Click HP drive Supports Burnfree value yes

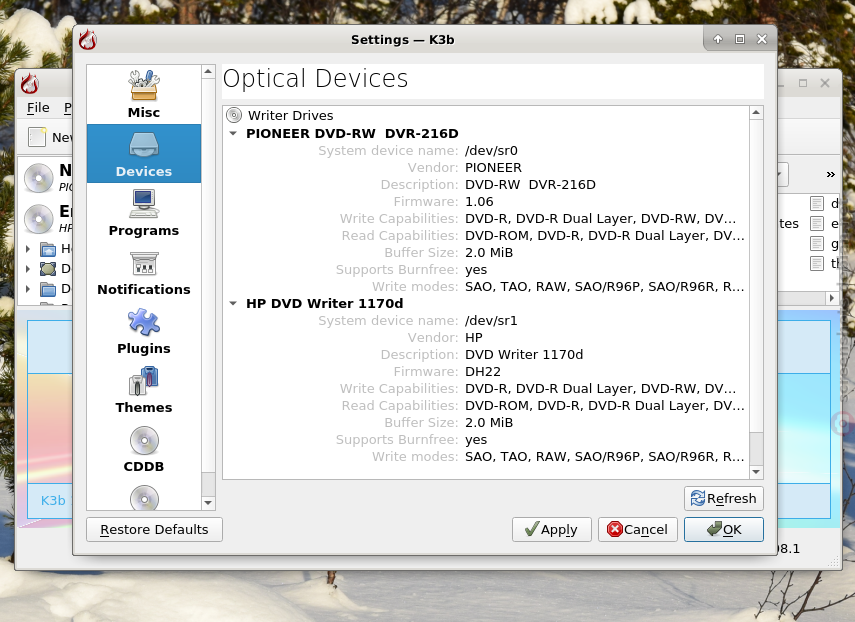[x=475, y=440]
